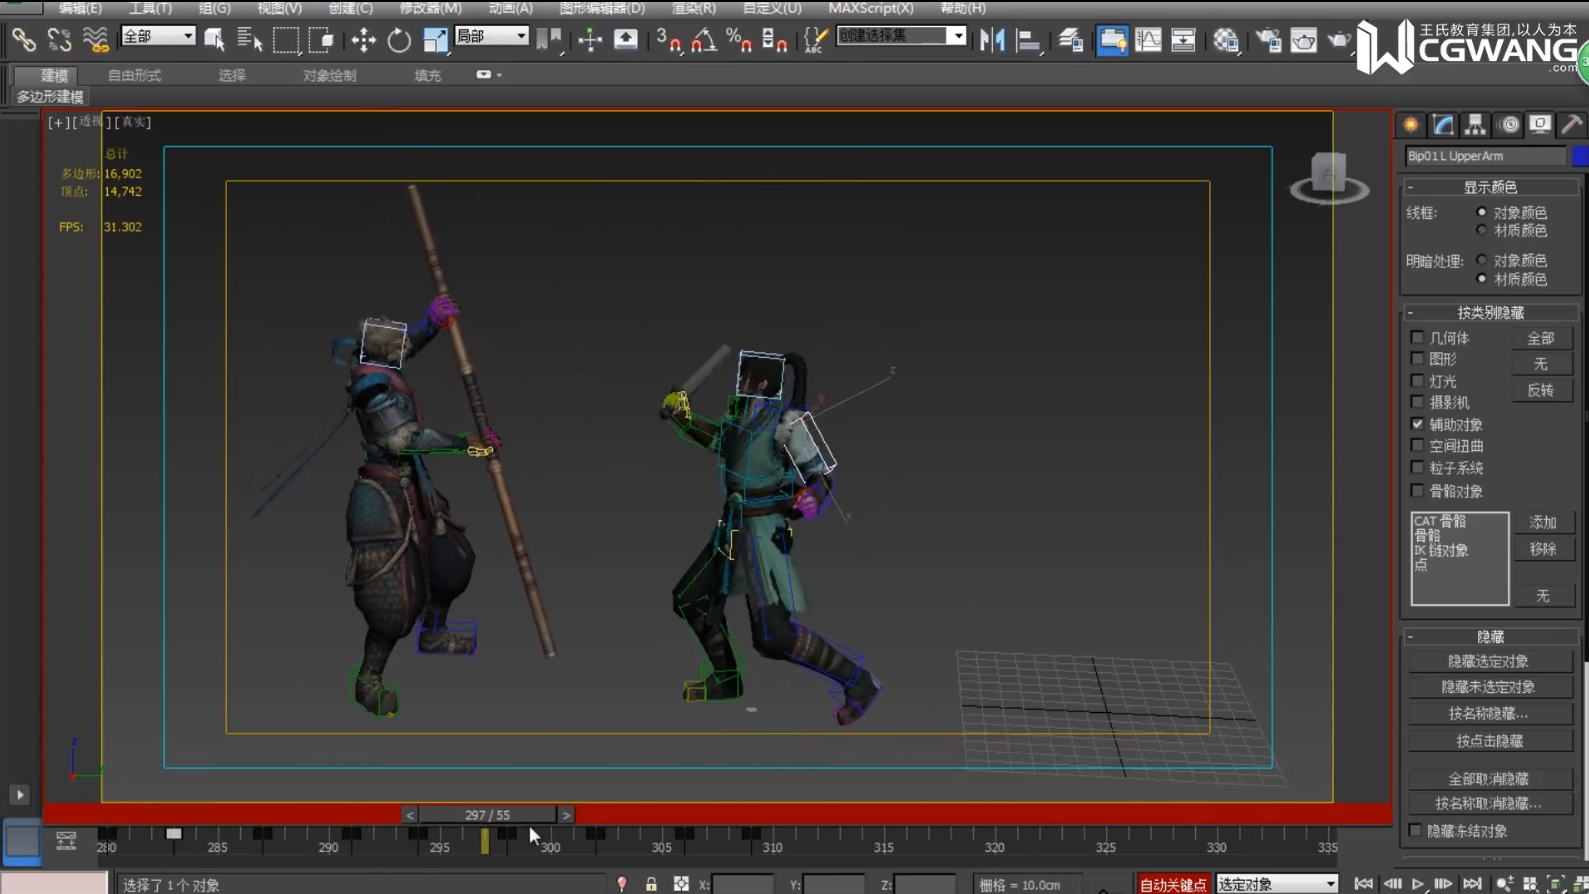Enable the 空间扭曲 hide checkbox
Screen dimensions: 1589x894
click(x=1417, y=445)
